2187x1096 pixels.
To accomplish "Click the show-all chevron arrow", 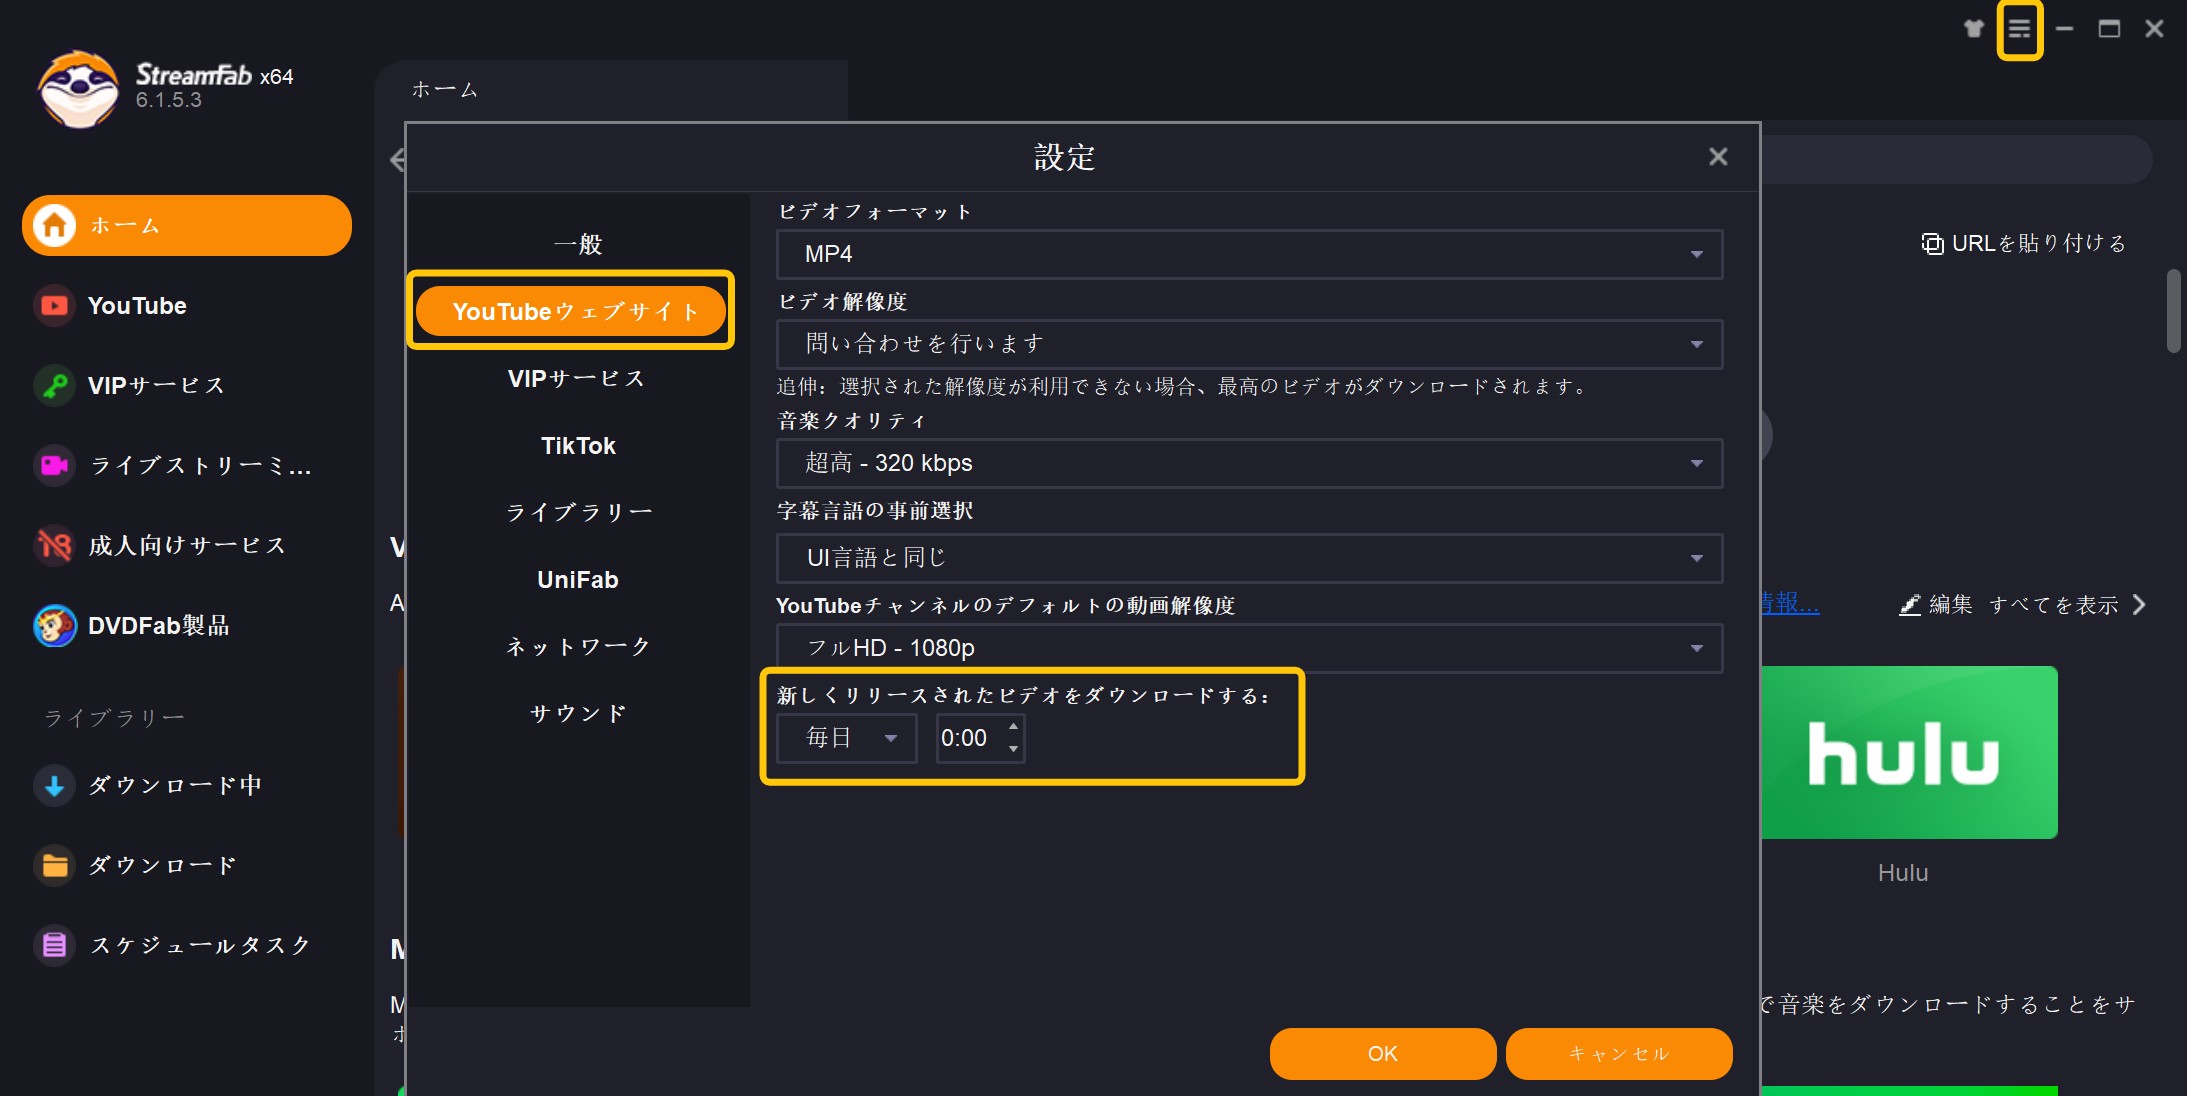I will click(x=2139, y=605).
